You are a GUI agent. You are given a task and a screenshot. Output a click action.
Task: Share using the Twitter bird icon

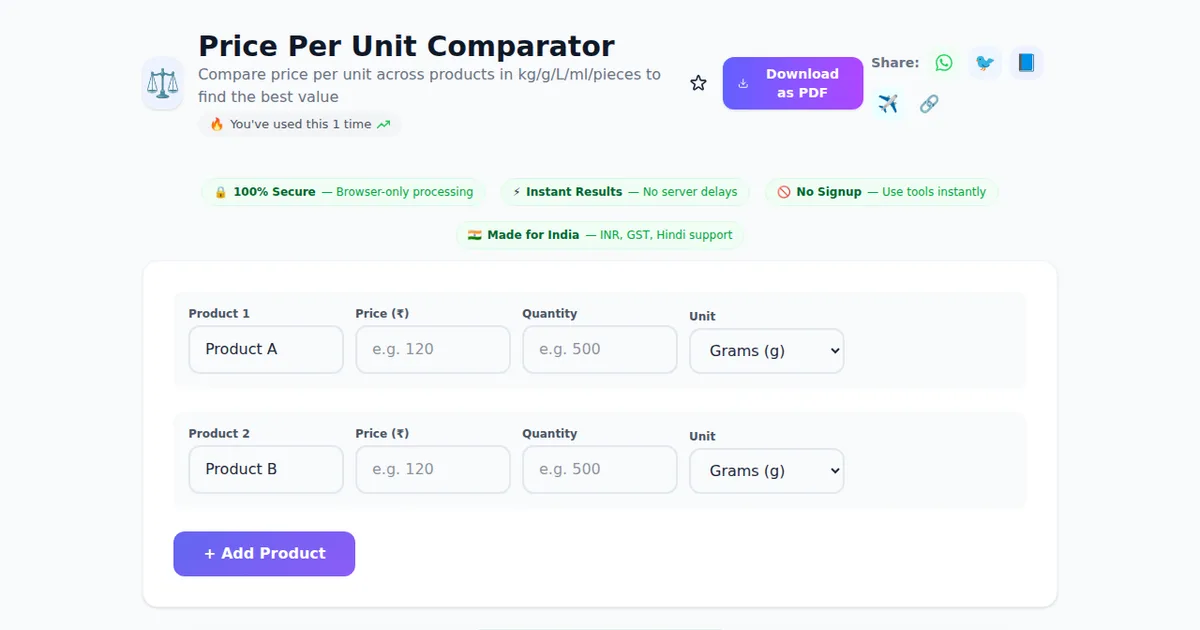[985, 63]
